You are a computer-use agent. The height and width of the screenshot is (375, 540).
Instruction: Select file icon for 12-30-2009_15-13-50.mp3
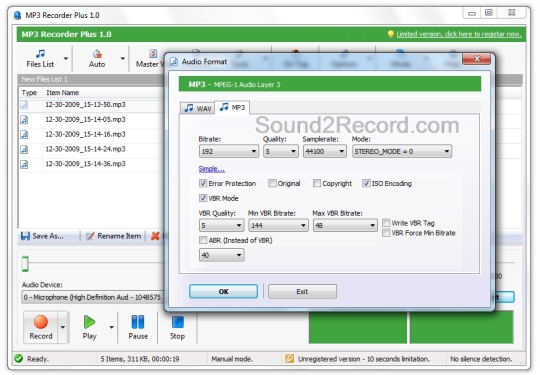24,105
